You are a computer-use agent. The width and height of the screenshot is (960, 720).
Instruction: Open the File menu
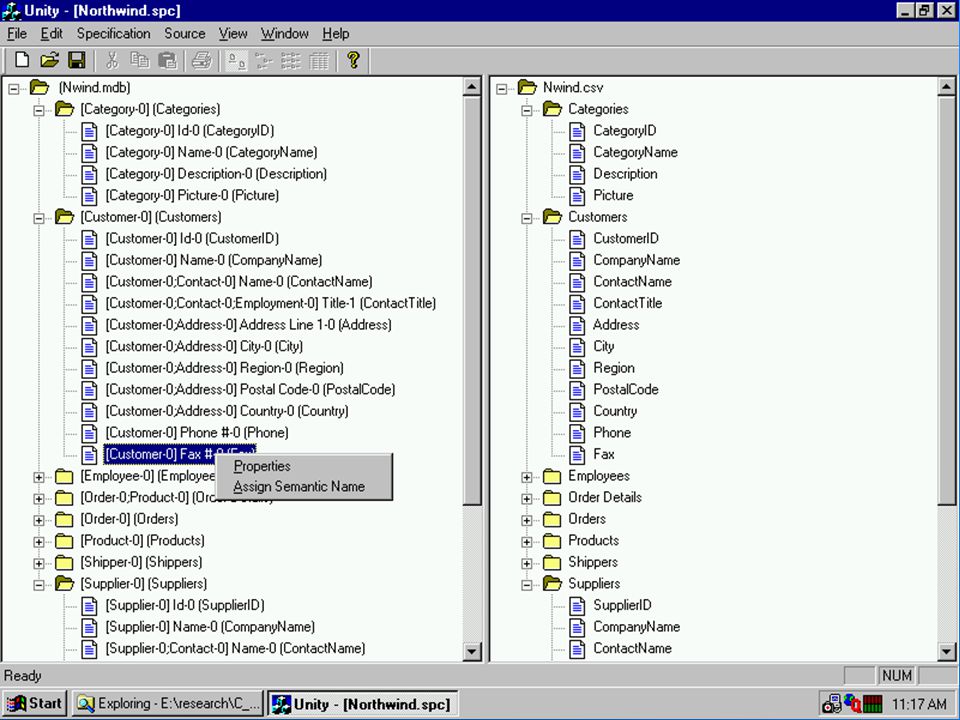pos(17,34)
